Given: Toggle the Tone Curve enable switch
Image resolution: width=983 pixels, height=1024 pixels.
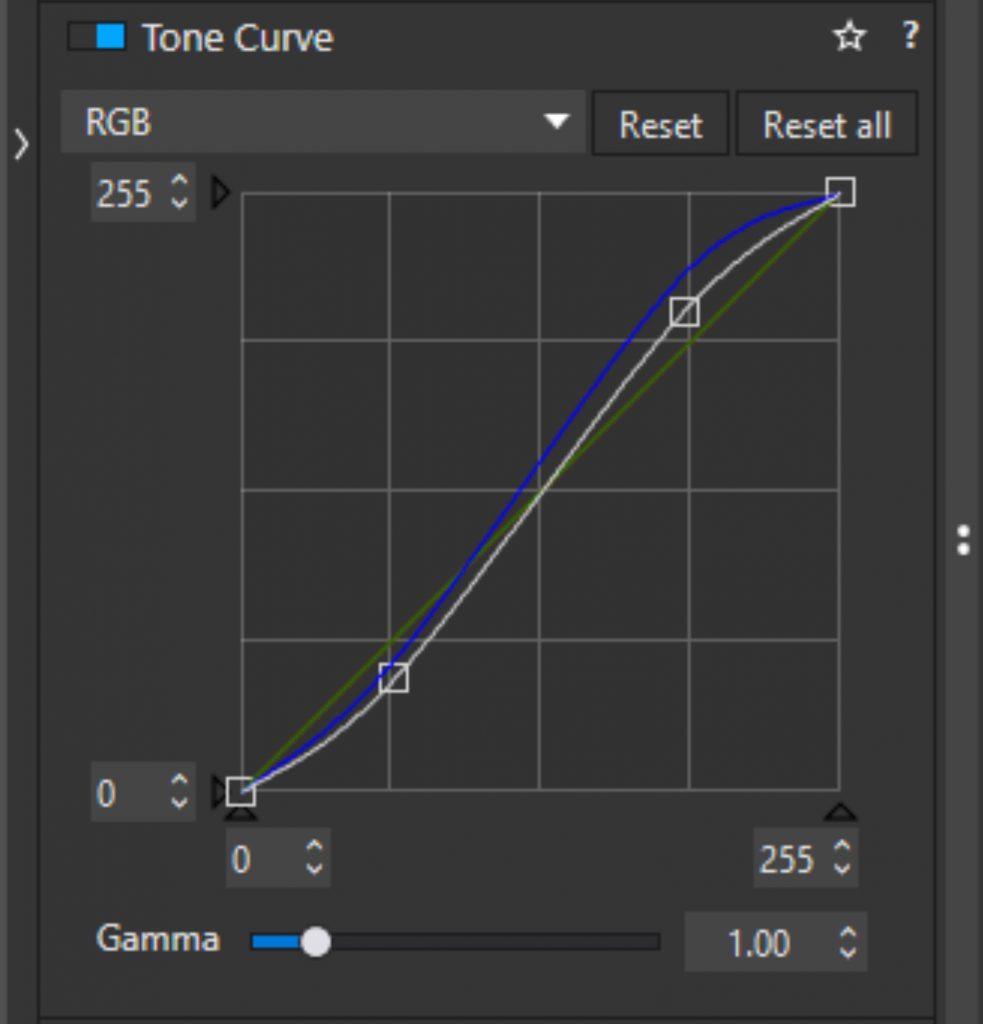Looking at the screenshot, I should [97, 37].
